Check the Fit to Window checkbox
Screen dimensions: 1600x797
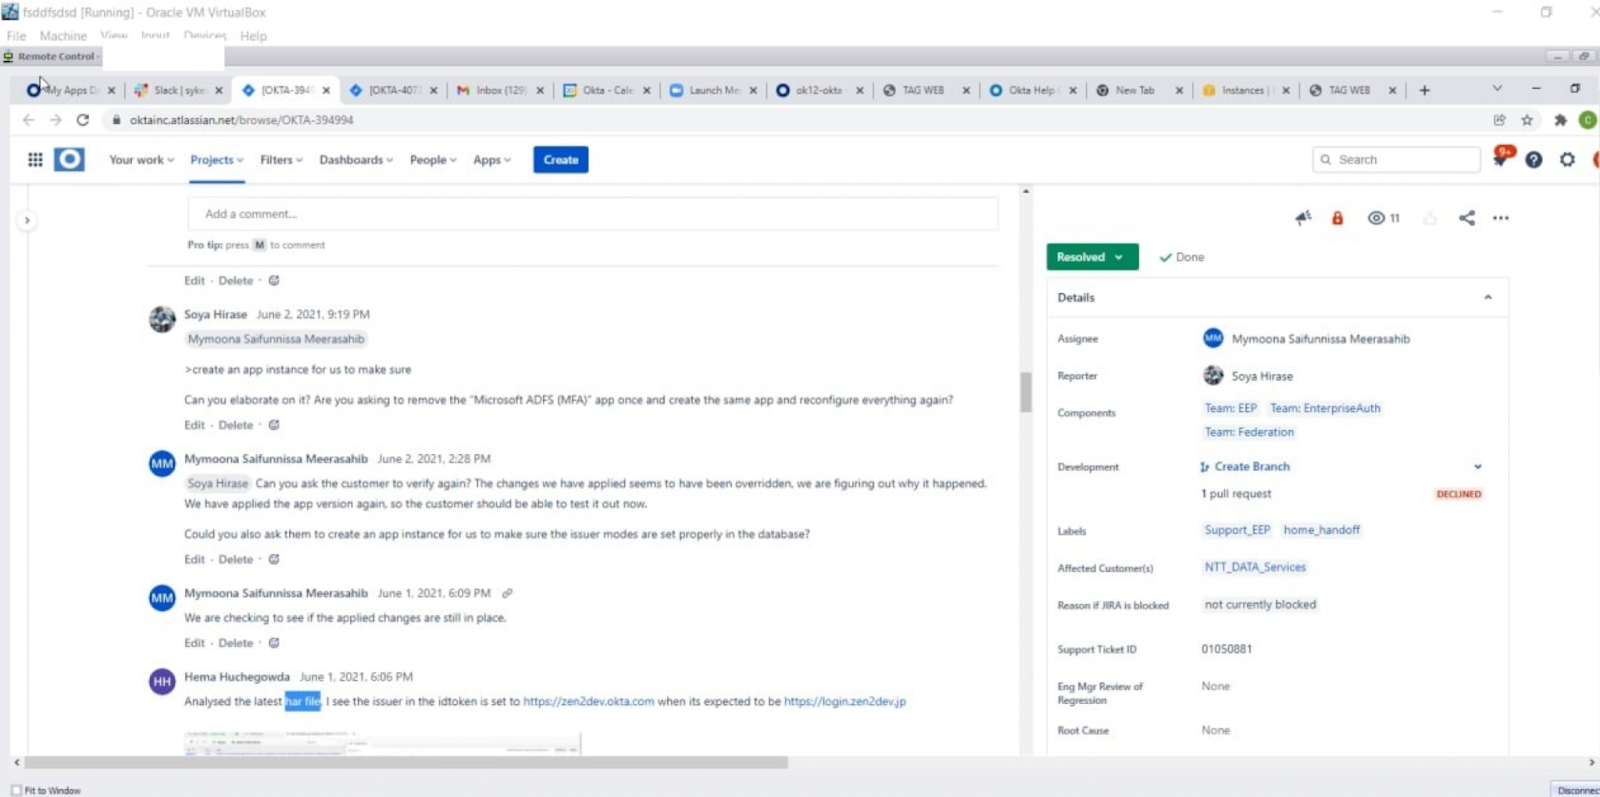coord(16,790)
